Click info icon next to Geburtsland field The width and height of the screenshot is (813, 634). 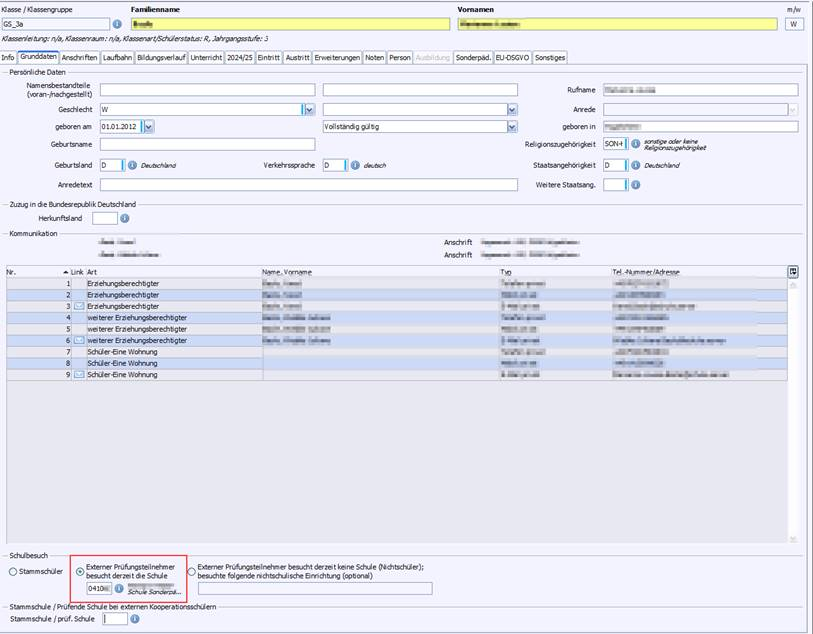pos(132,165)
